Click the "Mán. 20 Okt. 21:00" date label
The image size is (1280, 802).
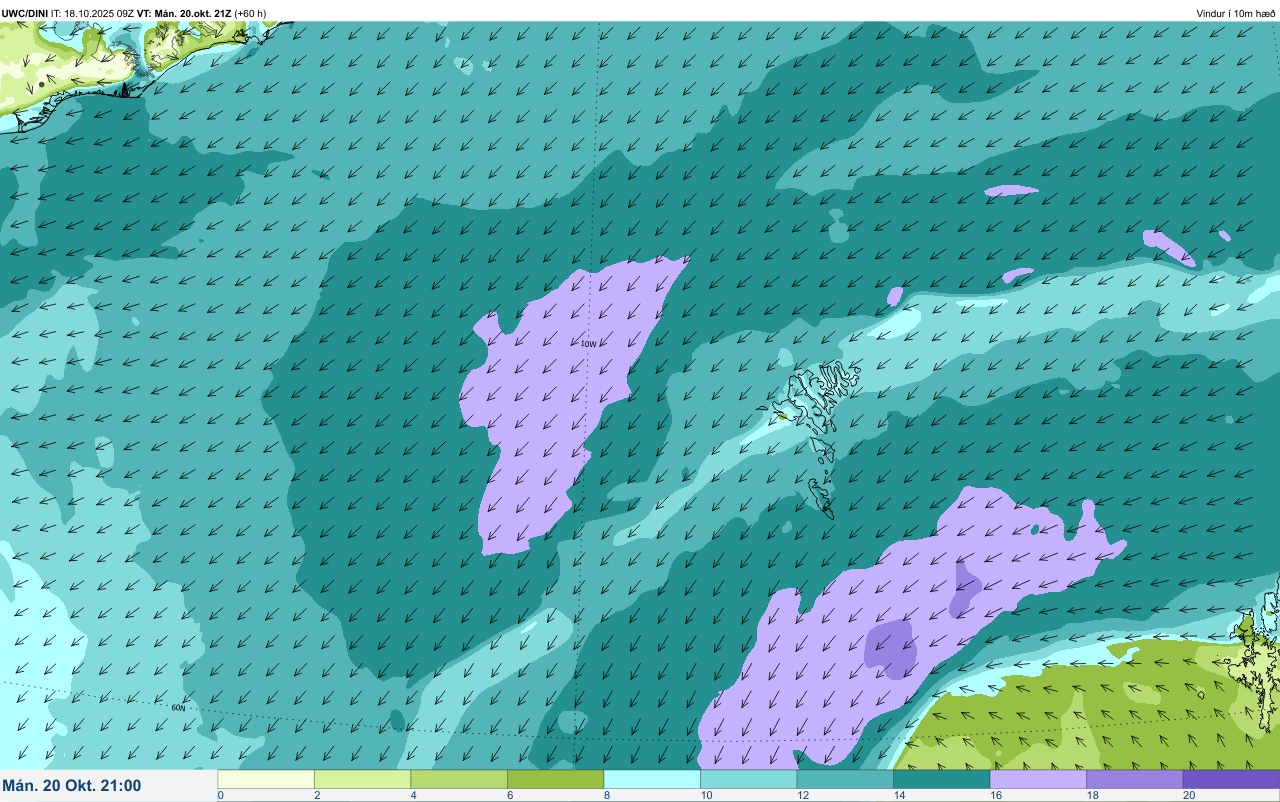72,786
